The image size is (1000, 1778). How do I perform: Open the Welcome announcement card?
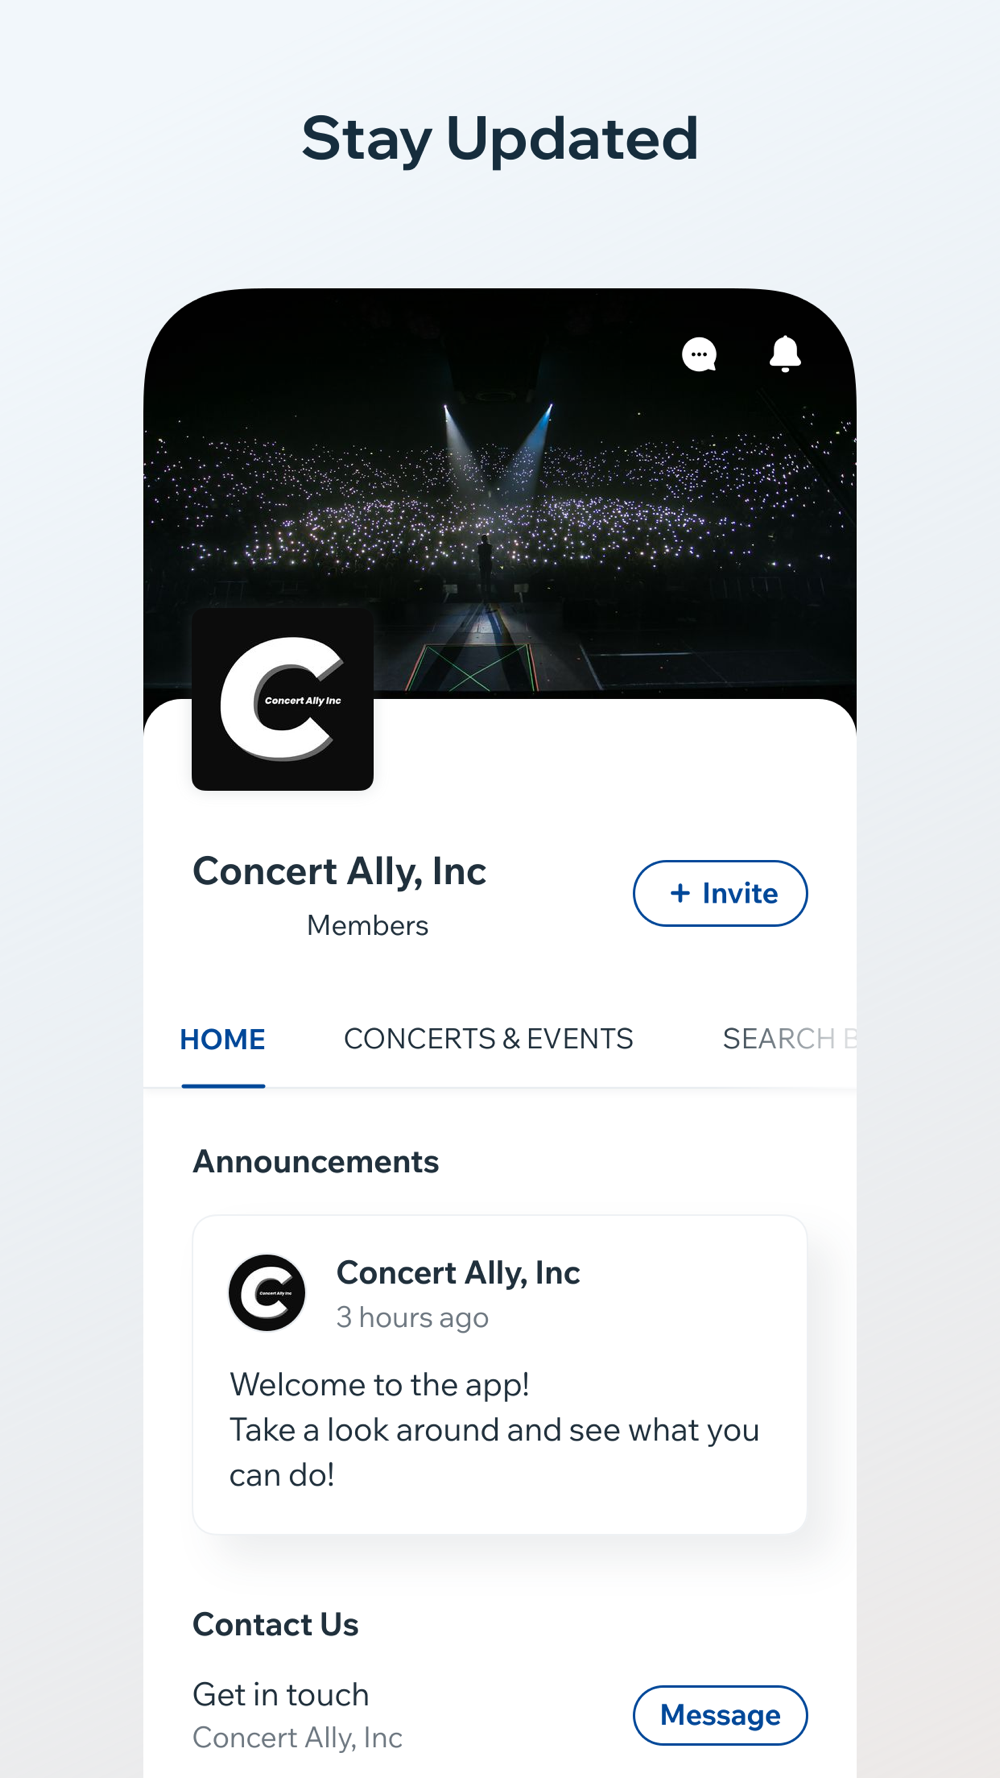click(x=500, y=1375)
